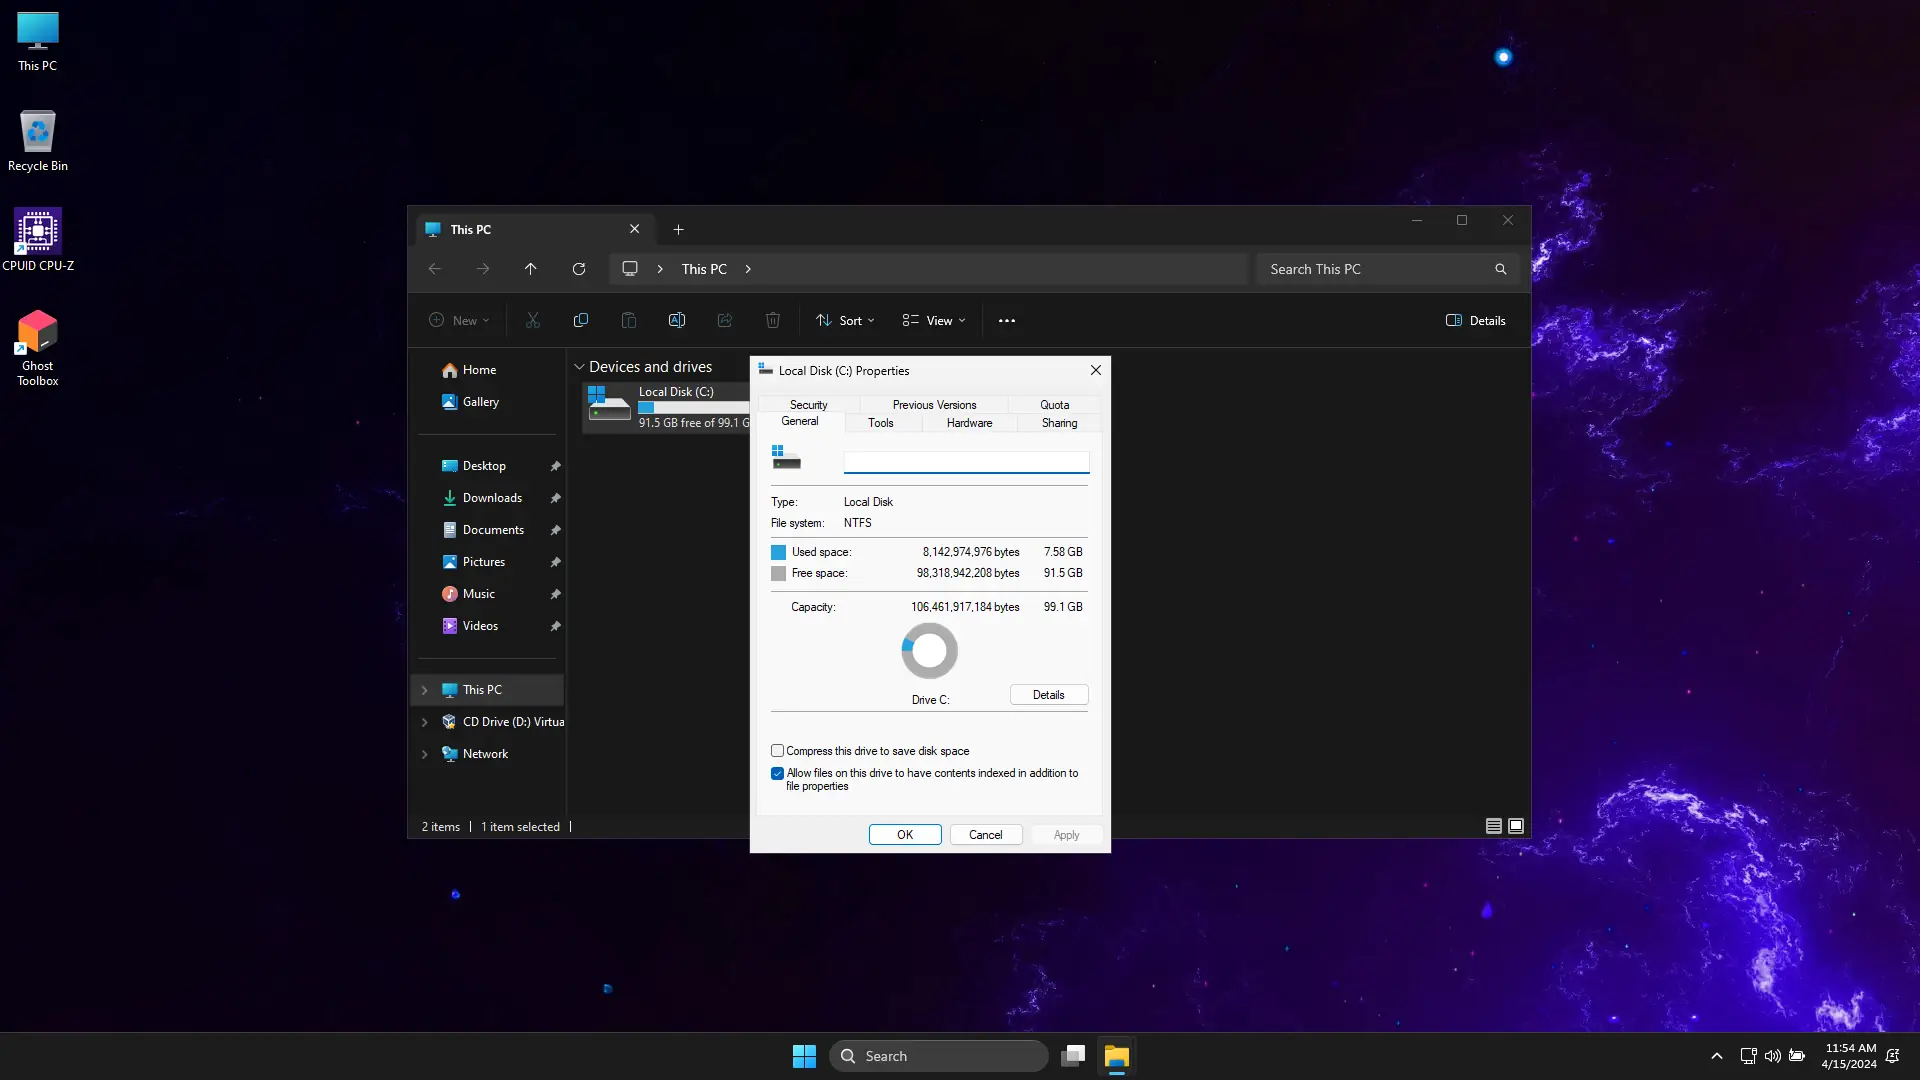
Task: Click the Details button under Drive C
Action: pyautogui.click(x=1048, y=695)
